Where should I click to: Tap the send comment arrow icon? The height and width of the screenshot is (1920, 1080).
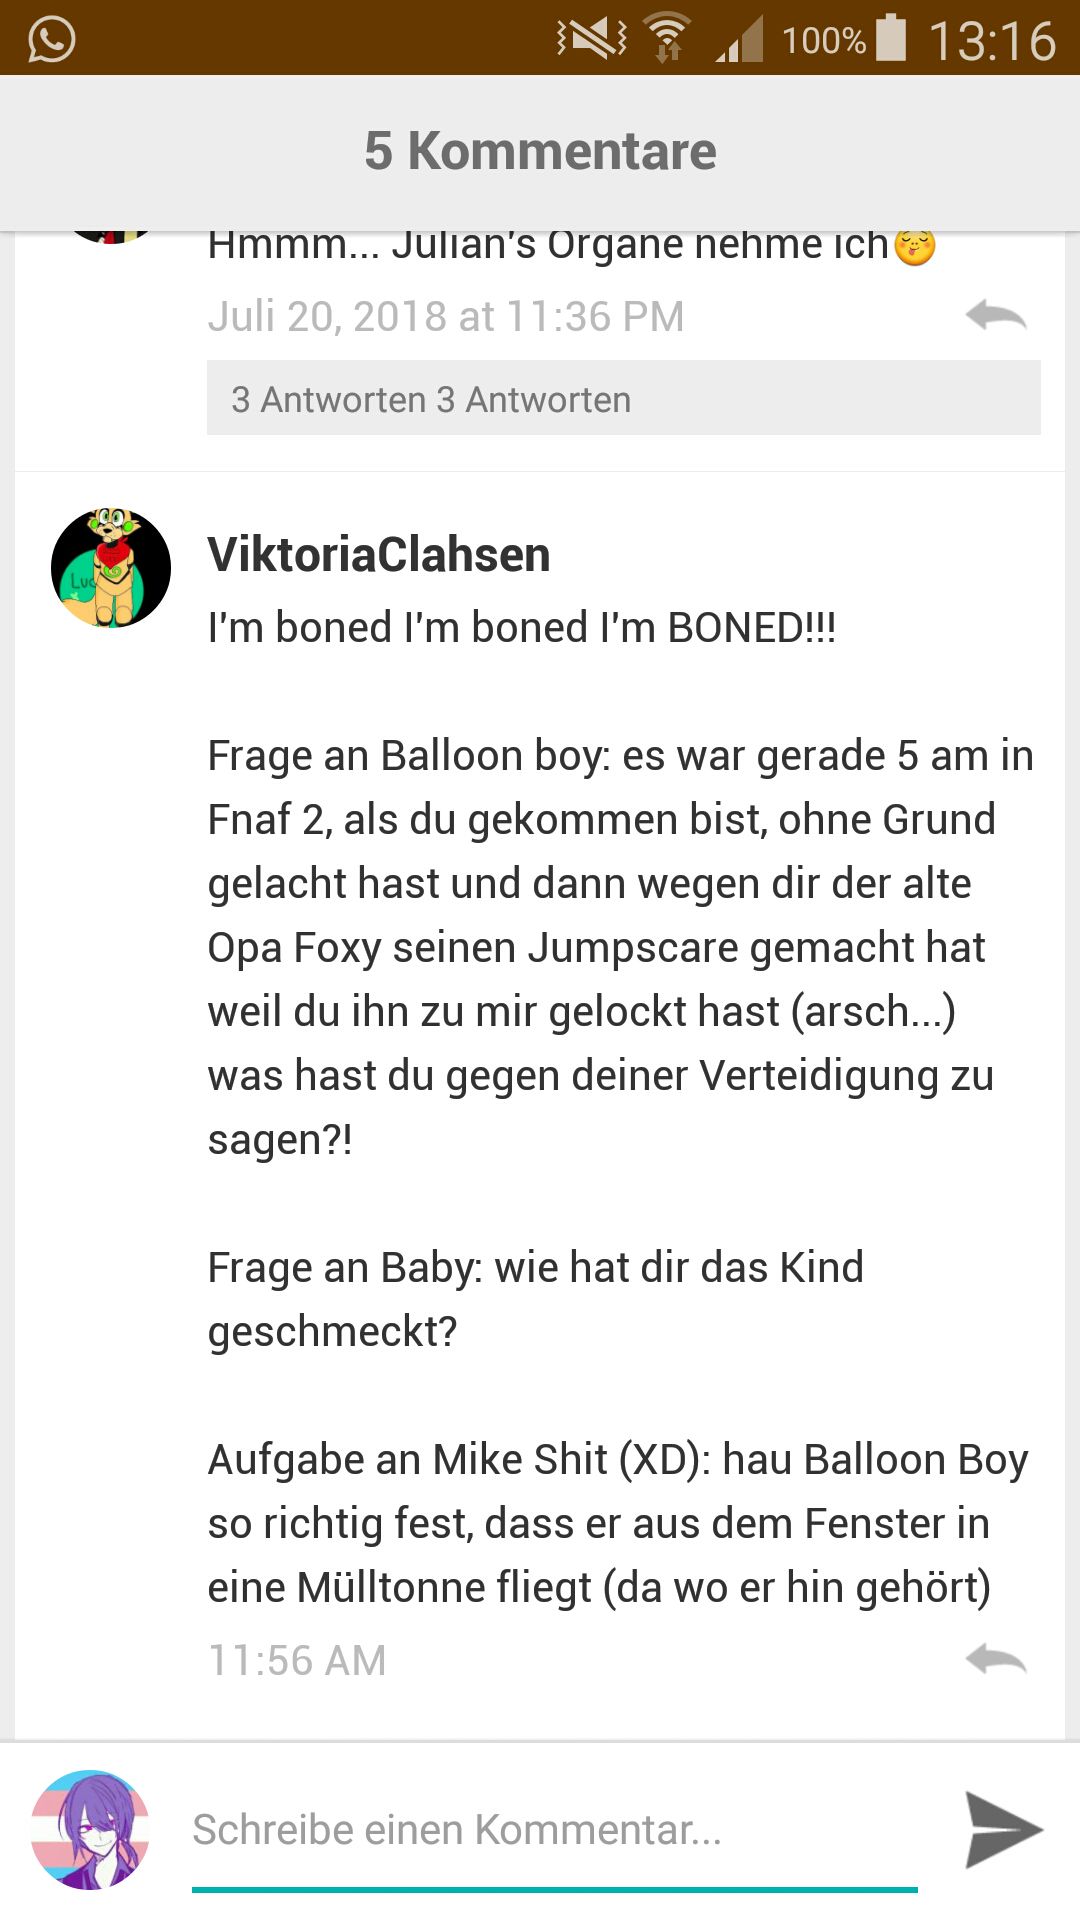(x=1003, y=1829)
